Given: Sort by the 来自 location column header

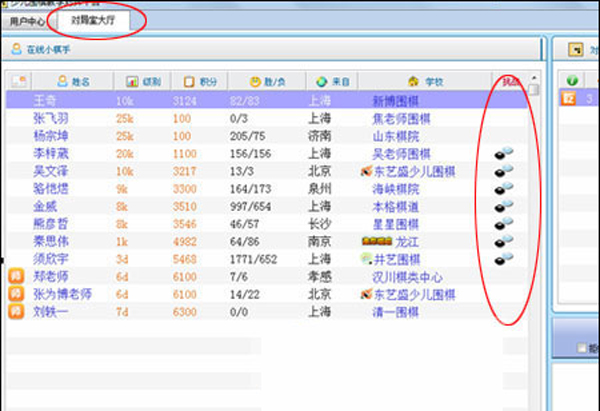Looking at the screenshot, I should click(333, 82).
